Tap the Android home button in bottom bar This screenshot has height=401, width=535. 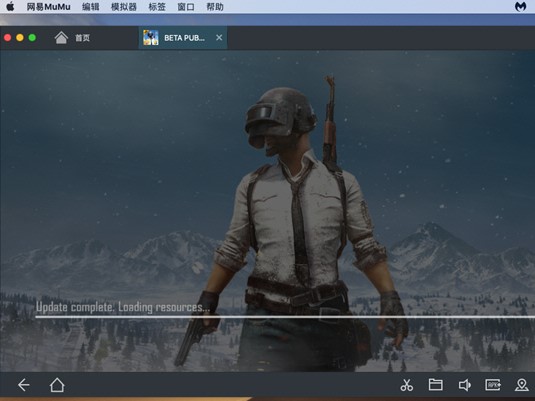point(57,385)
